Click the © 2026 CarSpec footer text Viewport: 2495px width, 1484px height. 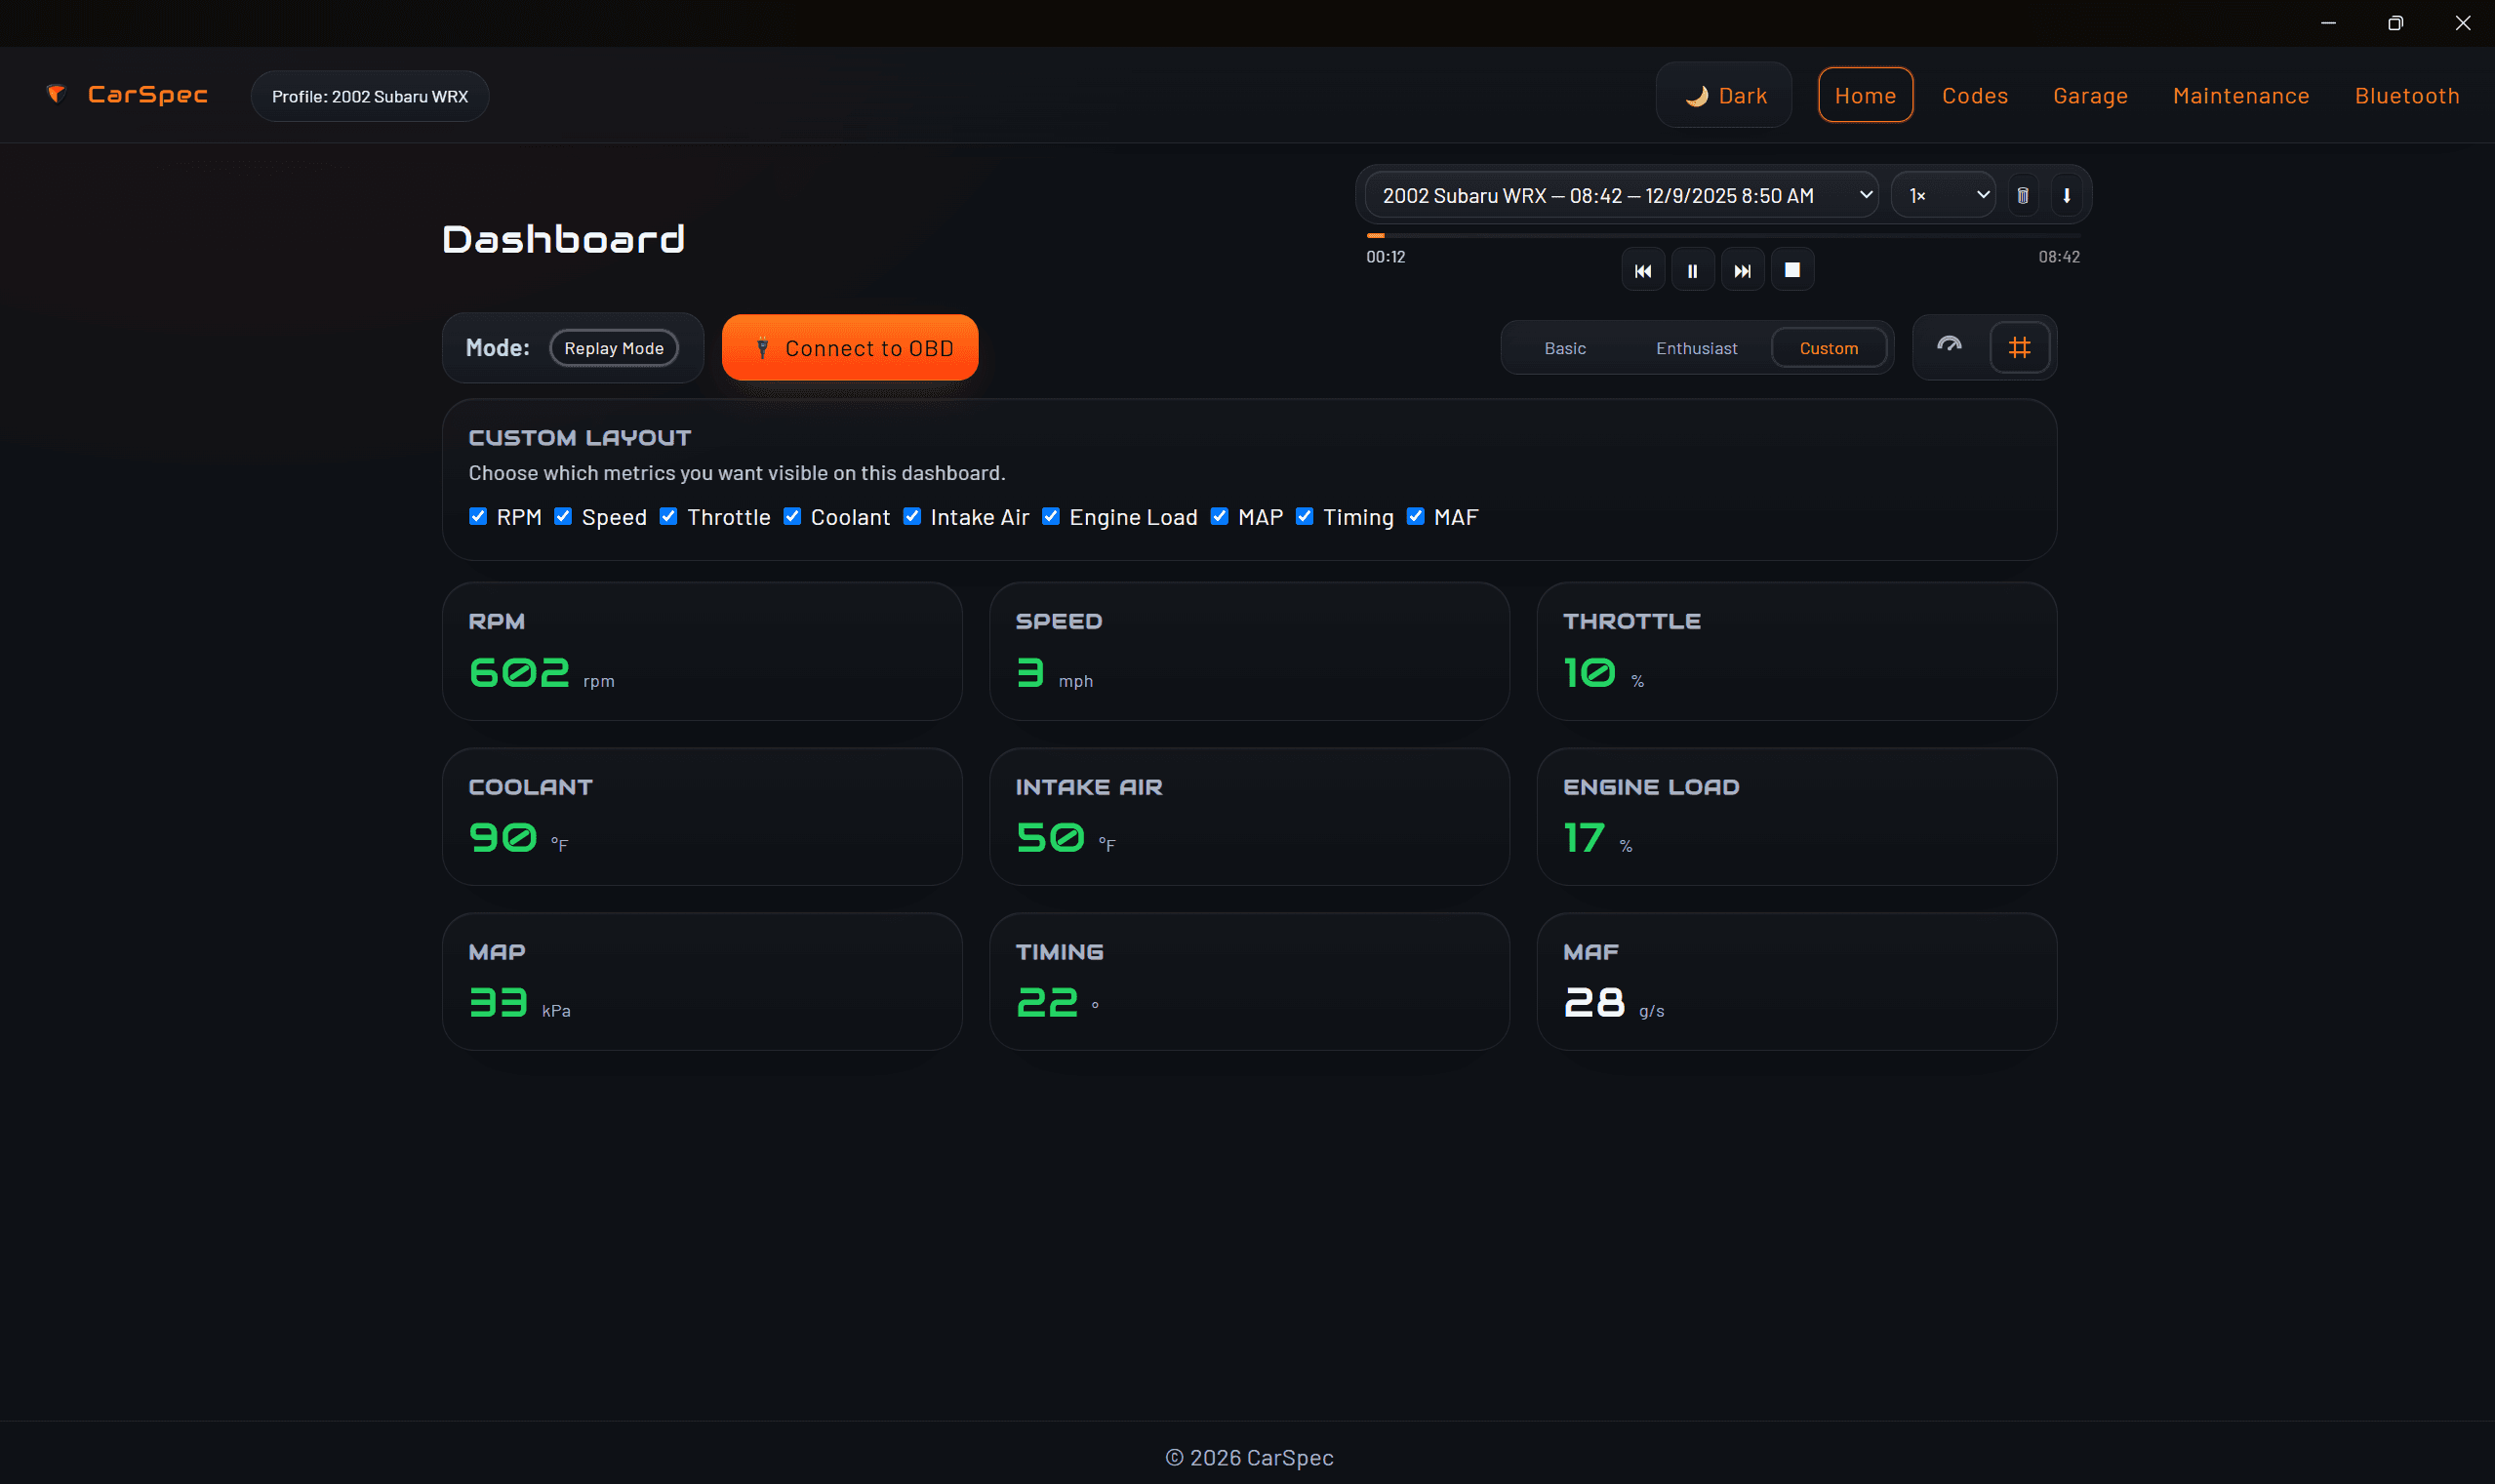pyautogui.click(x=1249, y=1458)
